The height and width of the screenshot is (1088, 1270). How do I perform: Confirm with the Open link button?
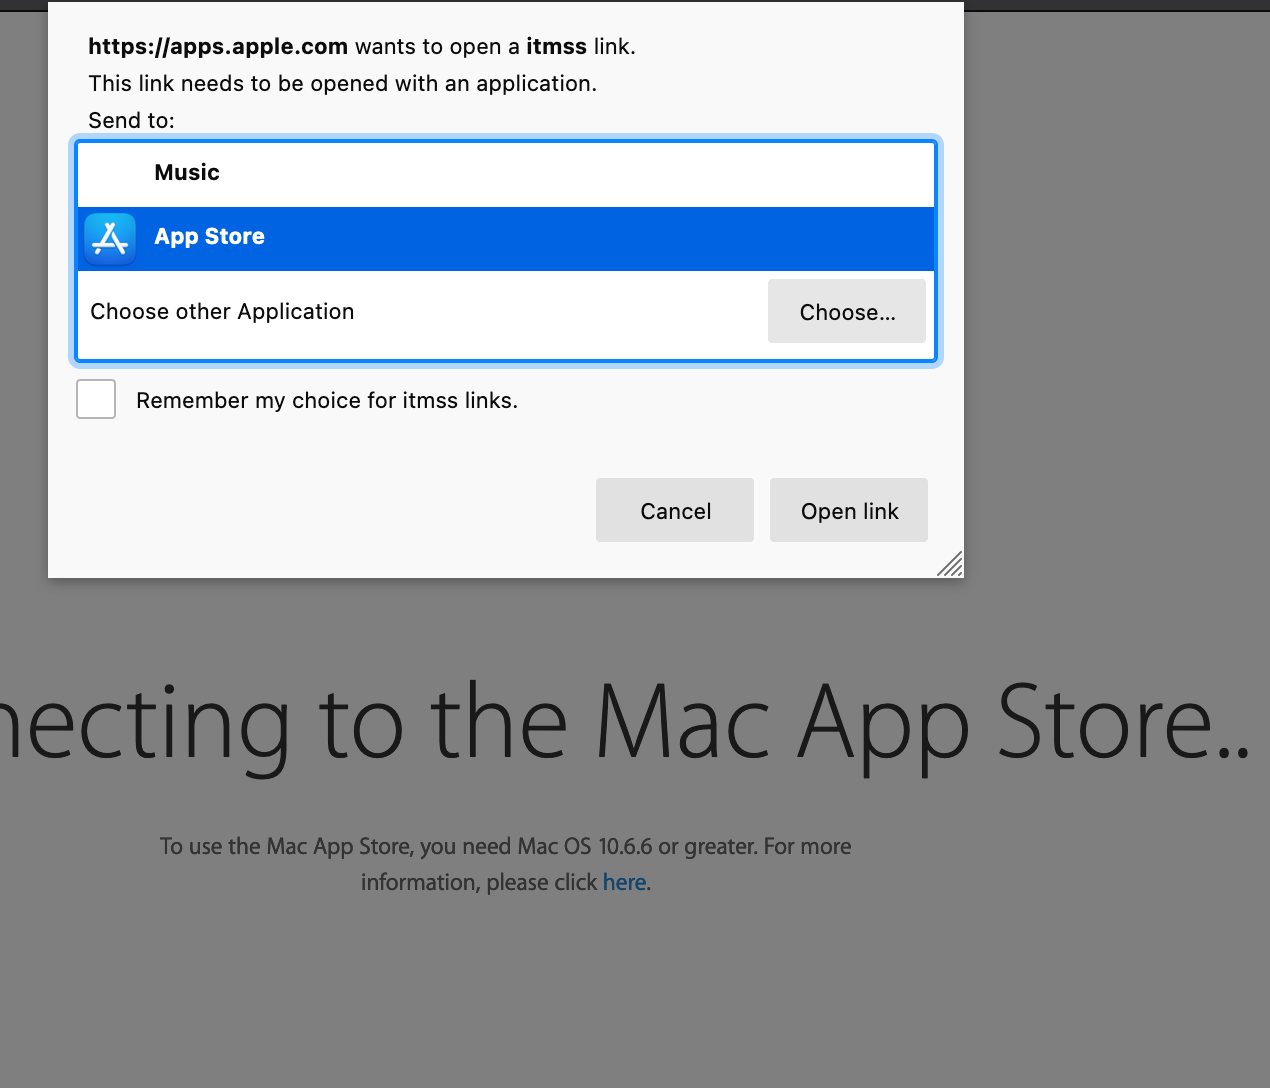click(849, 510)
